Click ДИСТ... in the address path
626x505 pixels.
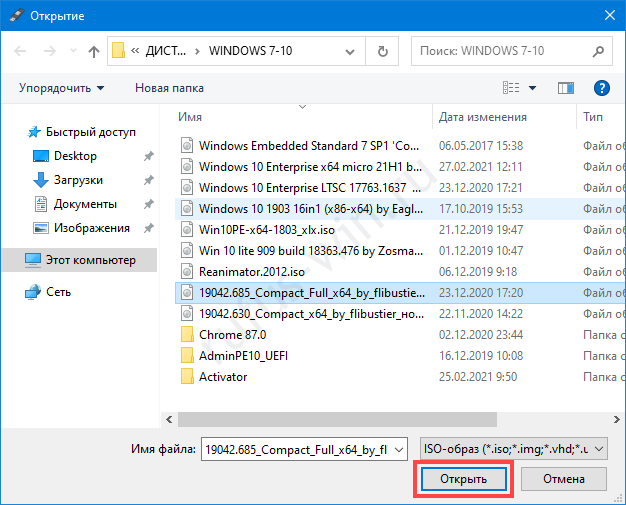tap(166, 51)
